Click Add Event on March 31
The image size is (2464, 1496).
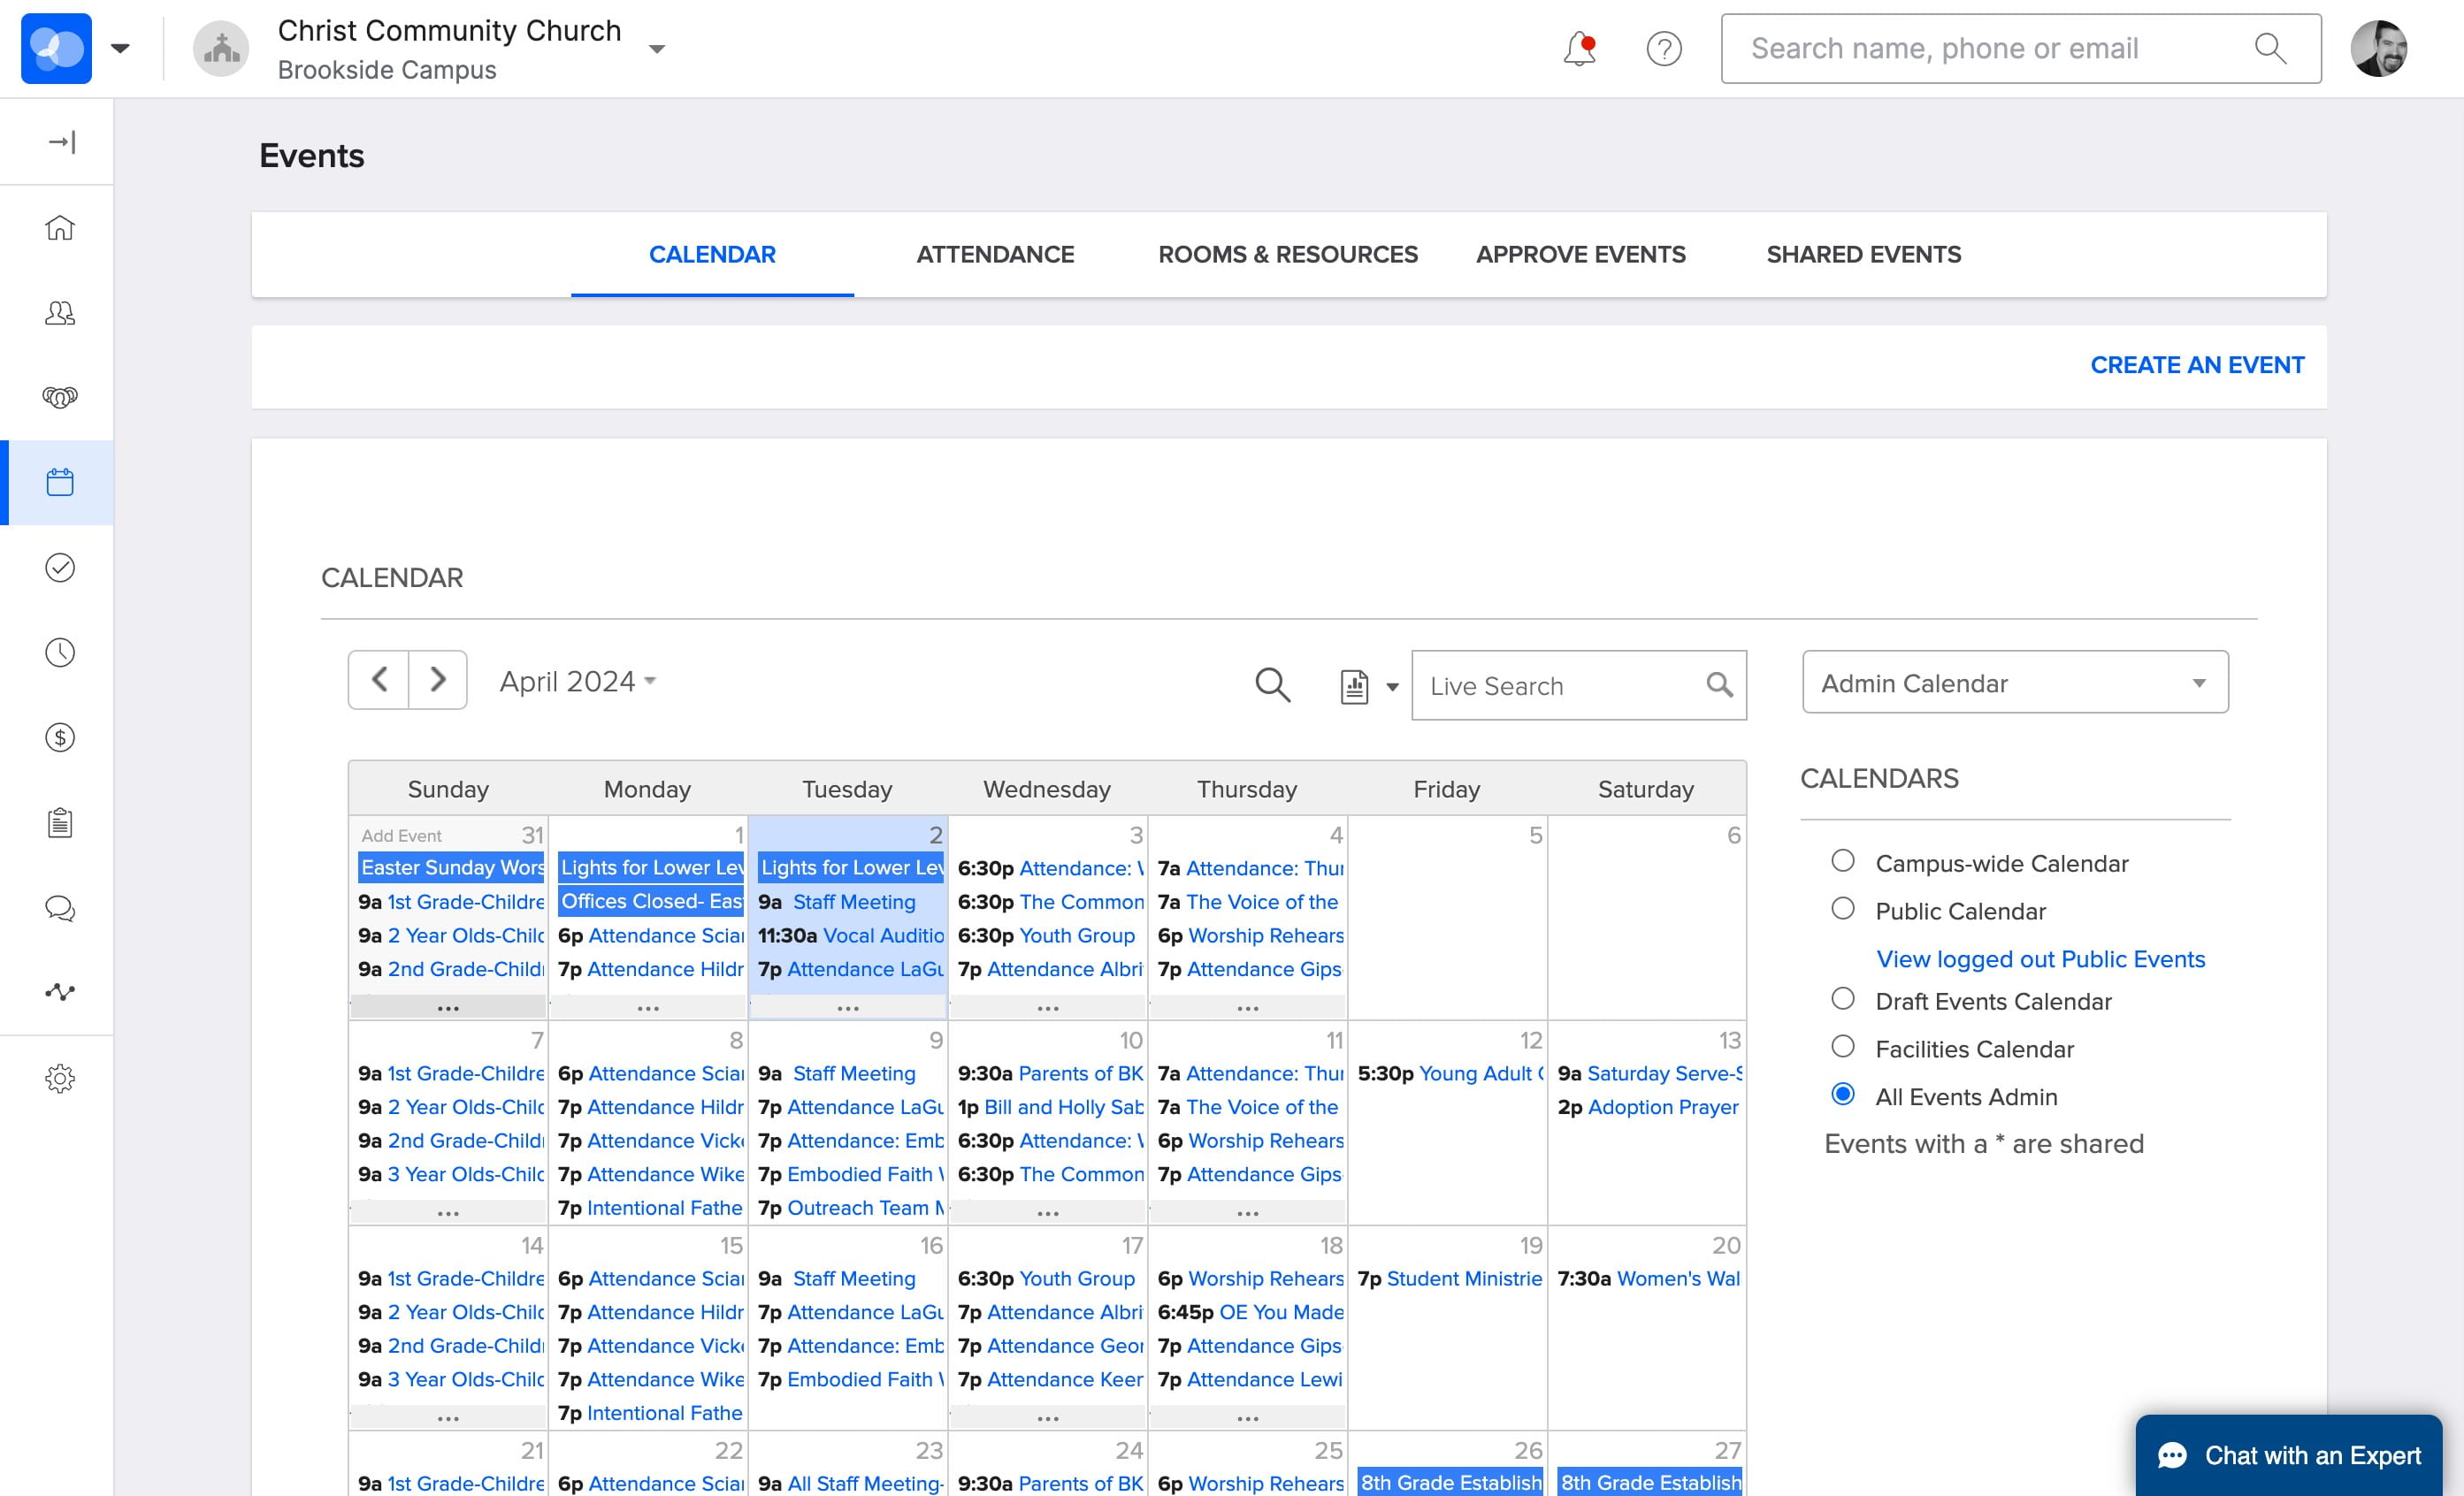tap(401, 836)
